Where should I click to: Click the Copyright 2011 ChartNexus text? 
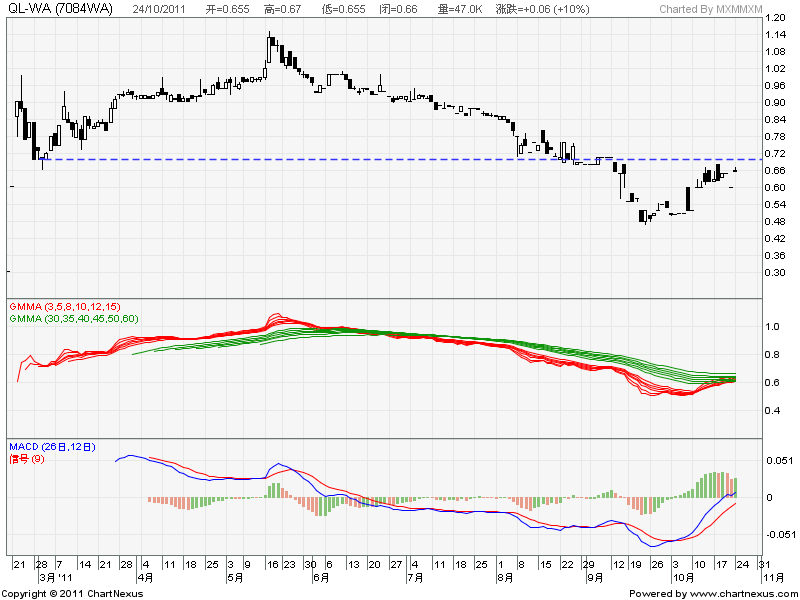pyautogui.click(x=71, y=593)
